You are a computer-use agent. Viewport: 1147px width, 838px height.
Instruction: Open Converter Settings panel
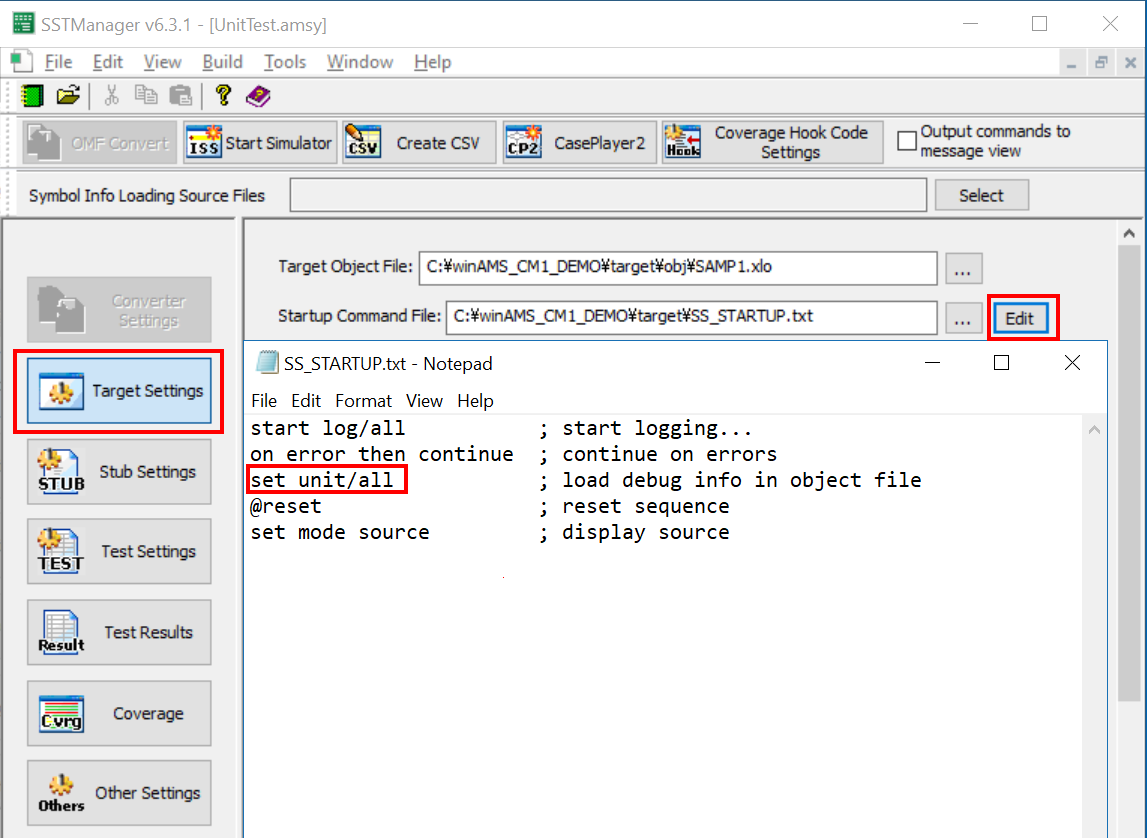[119, 310]
